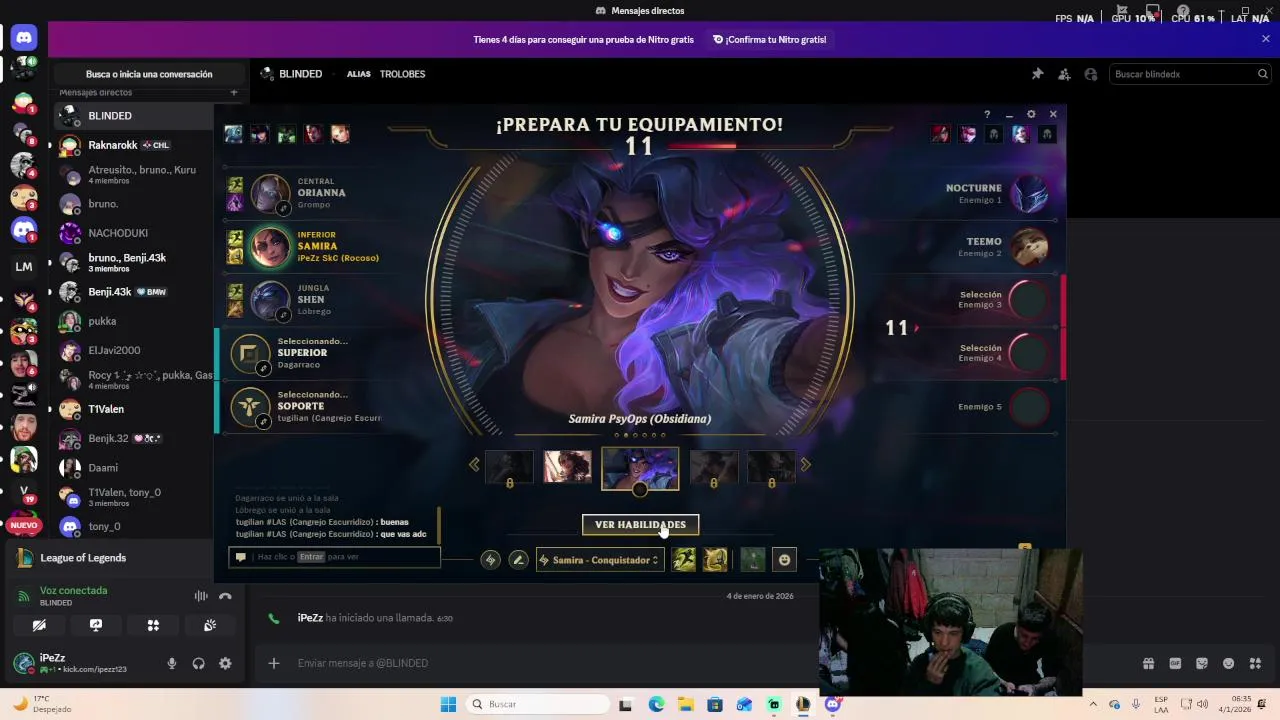Click the VER HABILIDADES button
The height and width of the screenshot is (720, 1280).
tap(640, 525)
